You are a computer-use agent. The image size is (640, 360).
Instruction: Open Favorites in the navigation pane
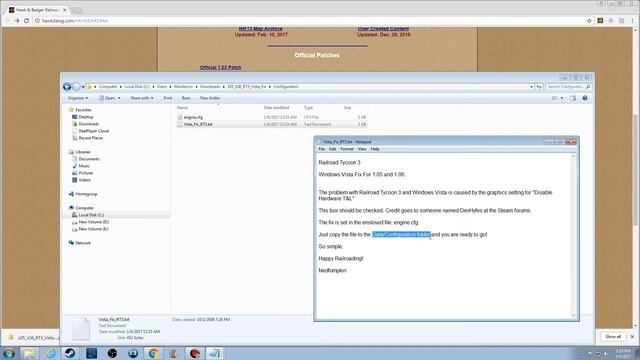(x=83, y=110)
